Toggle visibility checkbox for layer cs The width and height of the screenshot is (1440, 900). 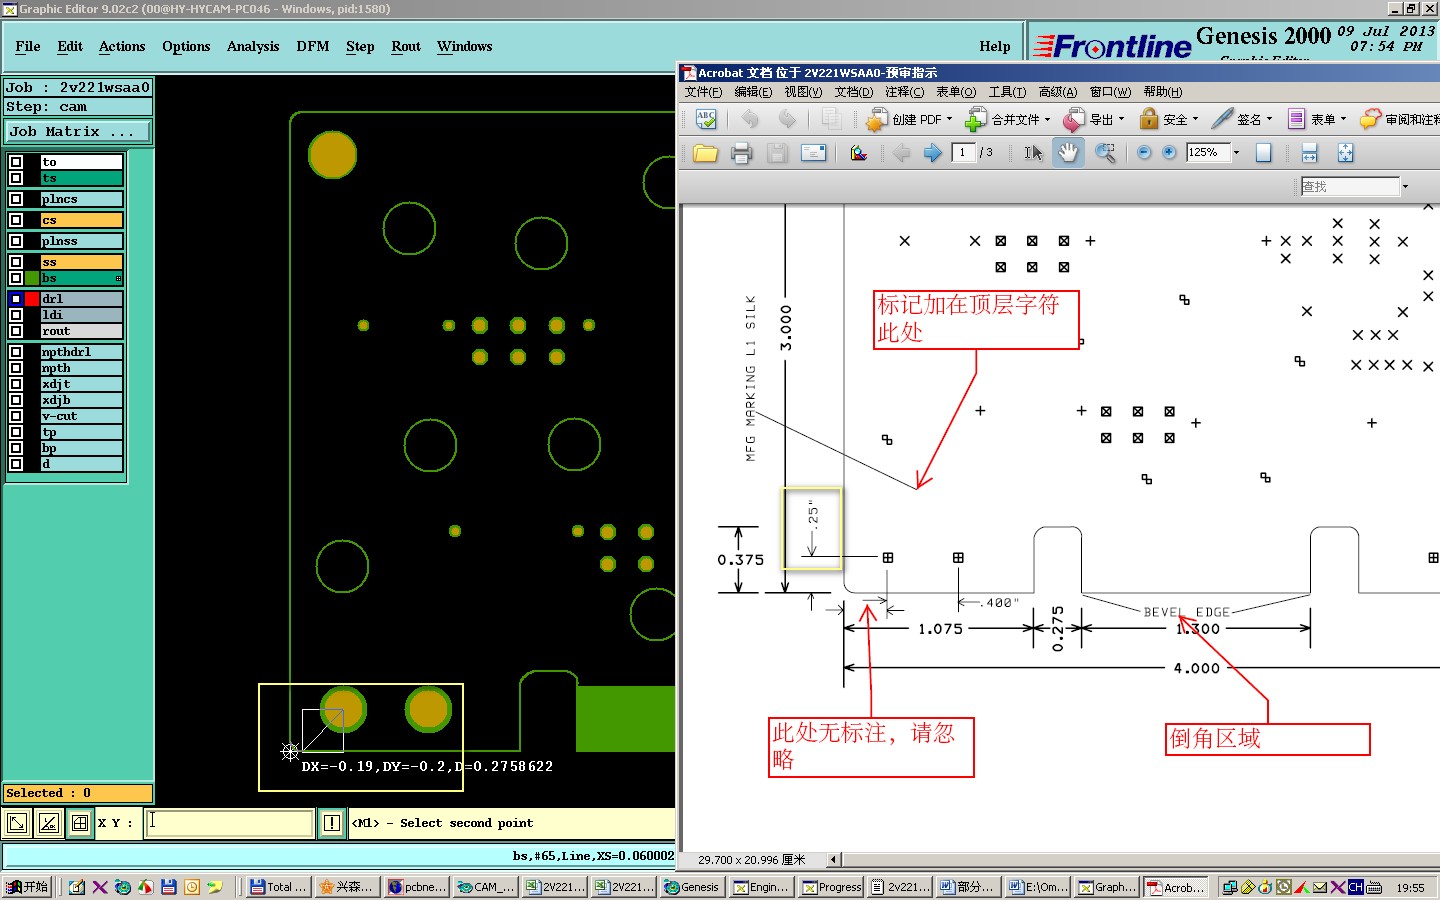click(16, 220)
